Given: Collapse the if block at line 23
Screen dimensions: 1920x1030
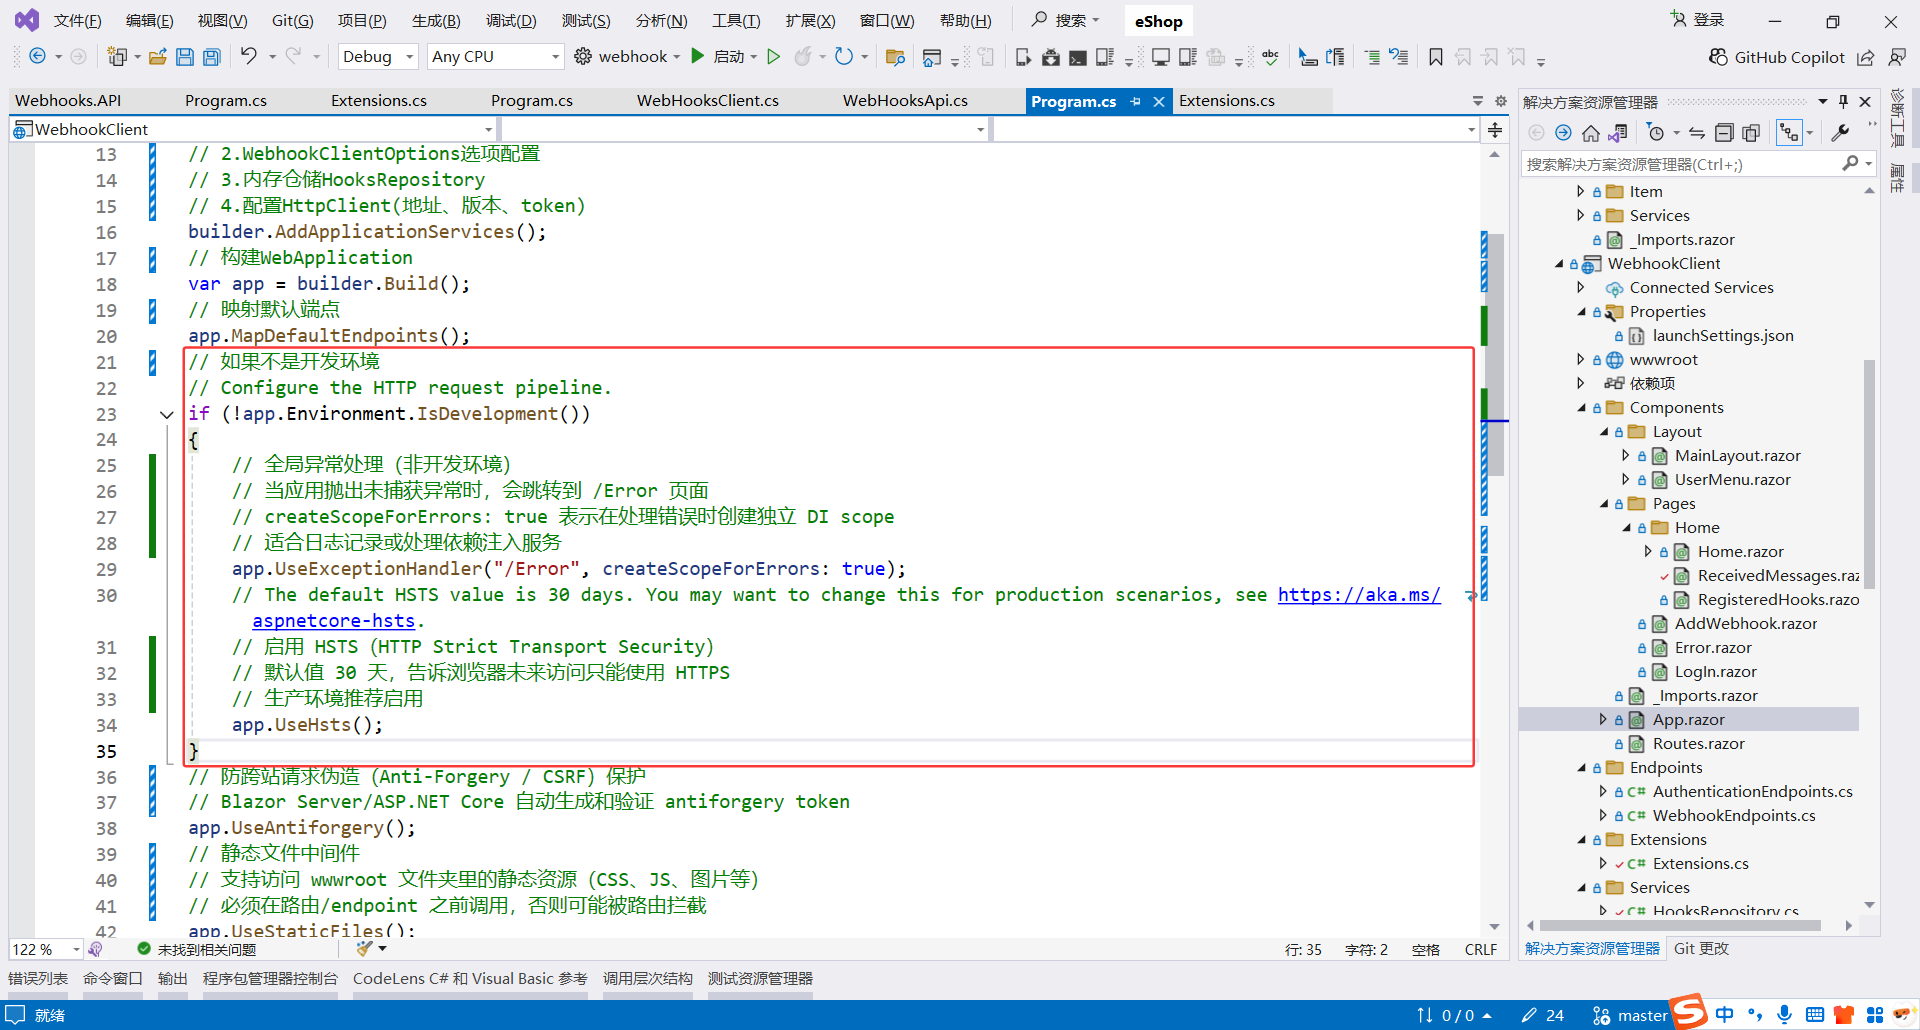Looking at the screenshot, I should pos(167,414).
